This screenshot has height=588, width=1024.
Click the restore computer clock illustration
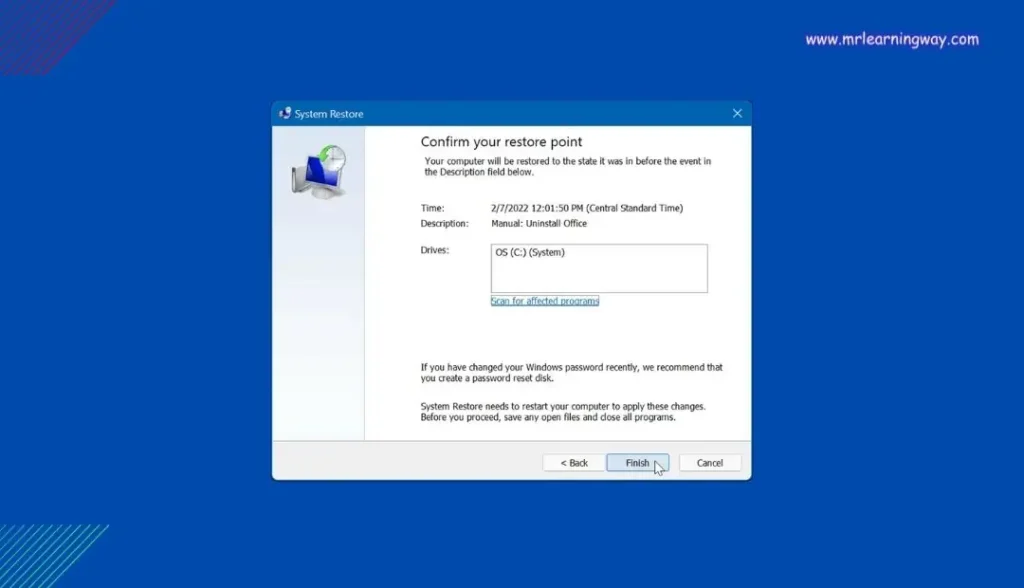click(319, 172)
